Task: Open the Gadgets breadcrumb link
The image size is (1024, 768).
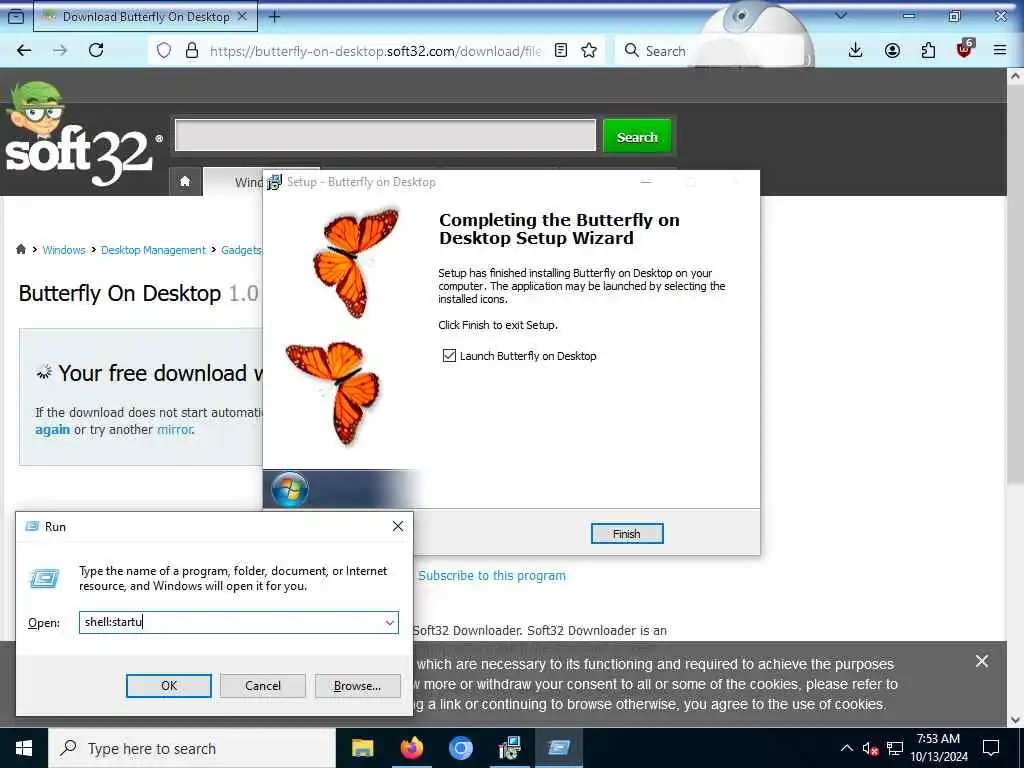Action: [x=241, y=250]
